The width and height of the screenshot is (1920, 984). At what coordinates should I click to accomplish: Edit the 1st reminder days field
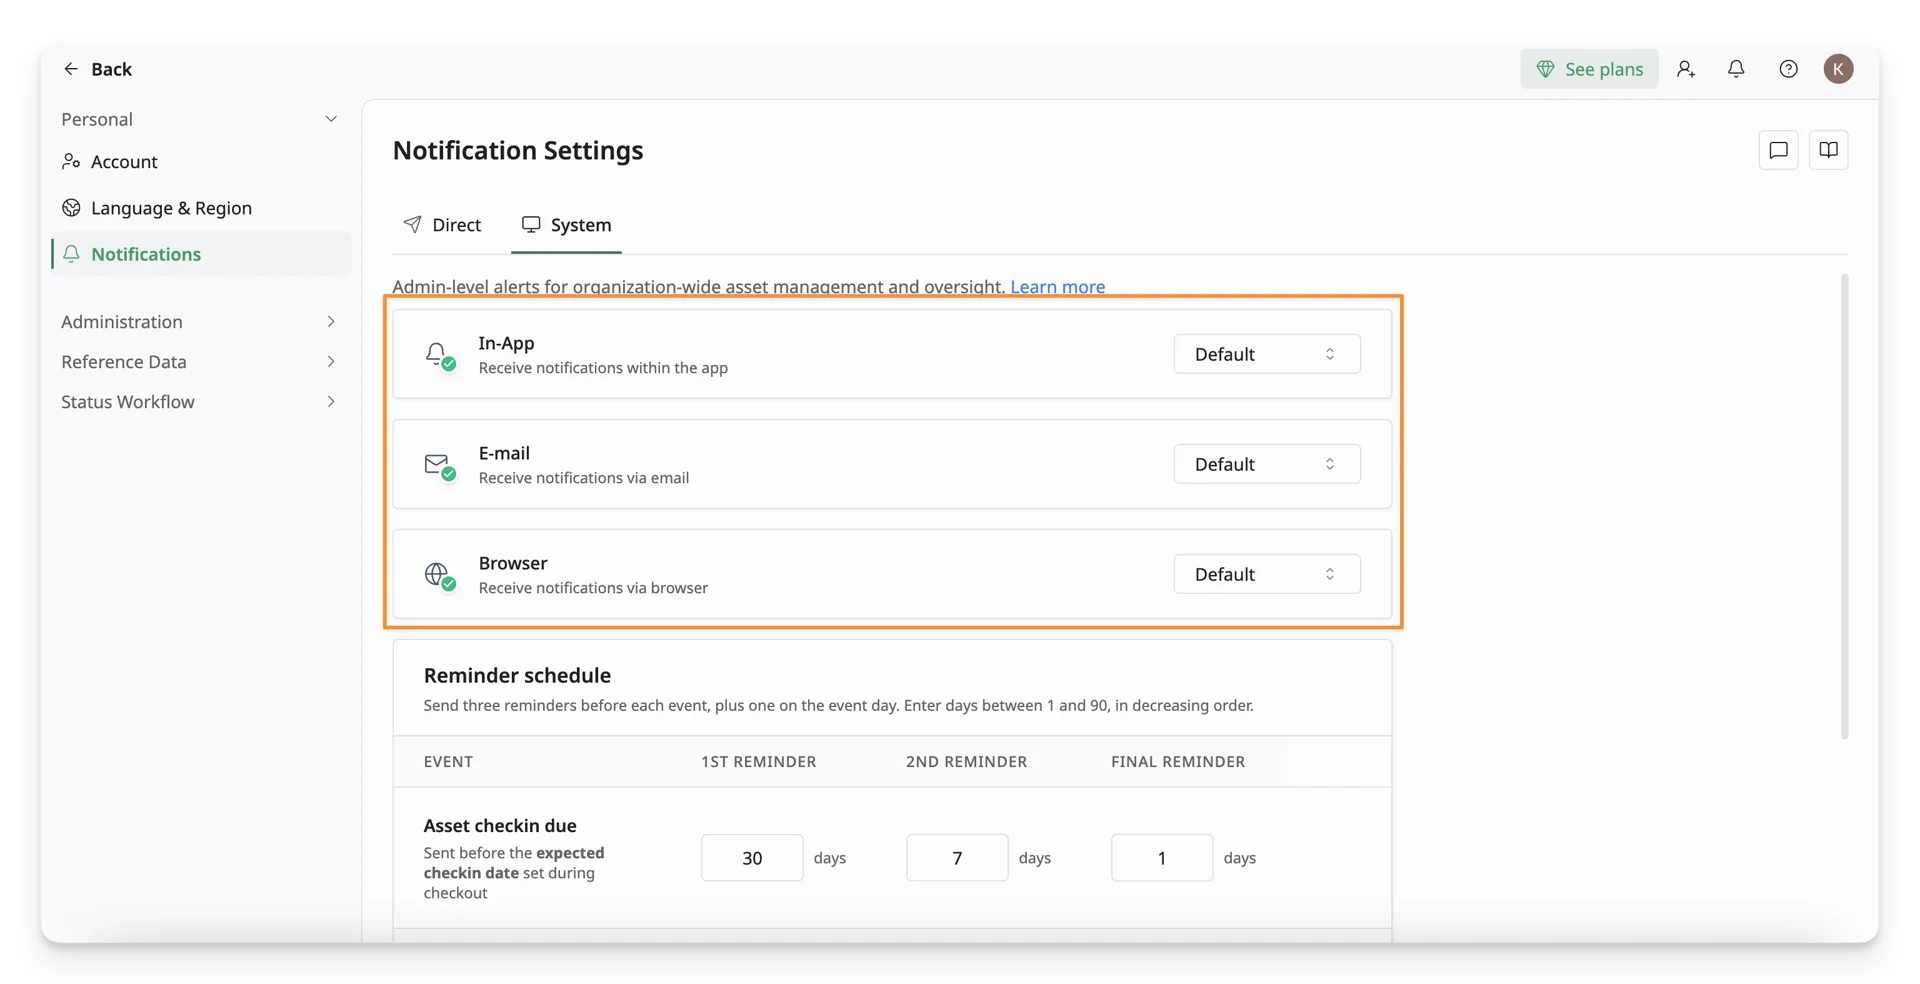(752, 858)
